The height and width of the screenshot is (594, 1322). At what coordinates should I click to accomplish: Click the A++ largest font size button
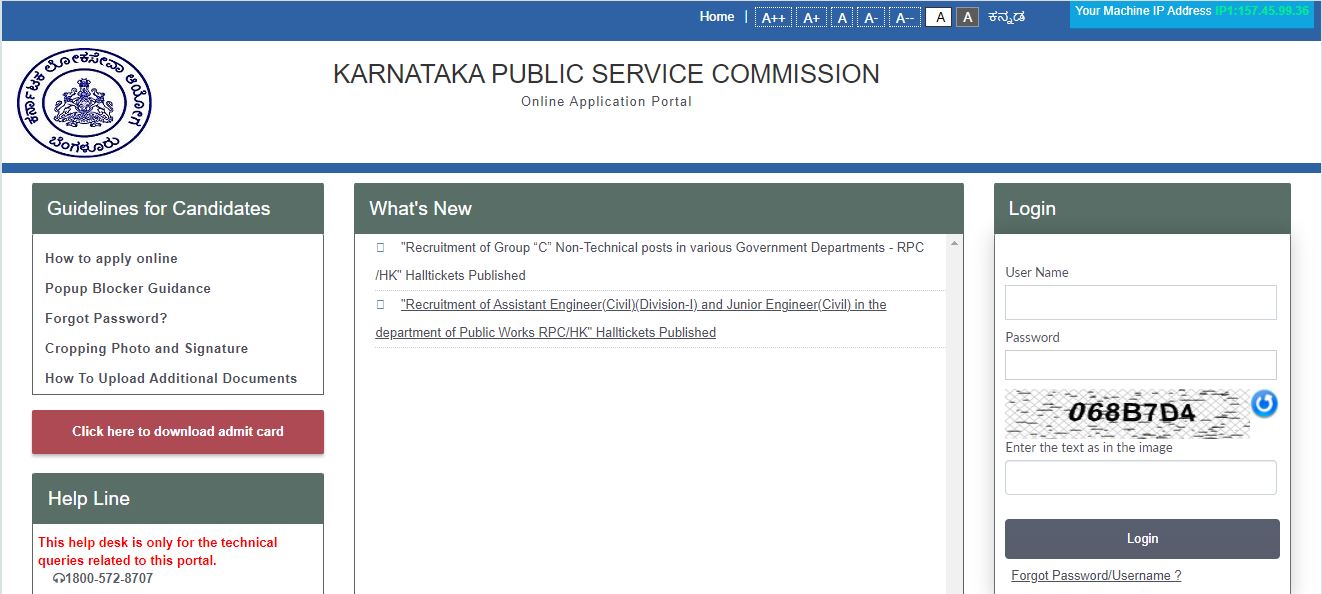pos(773,18)
